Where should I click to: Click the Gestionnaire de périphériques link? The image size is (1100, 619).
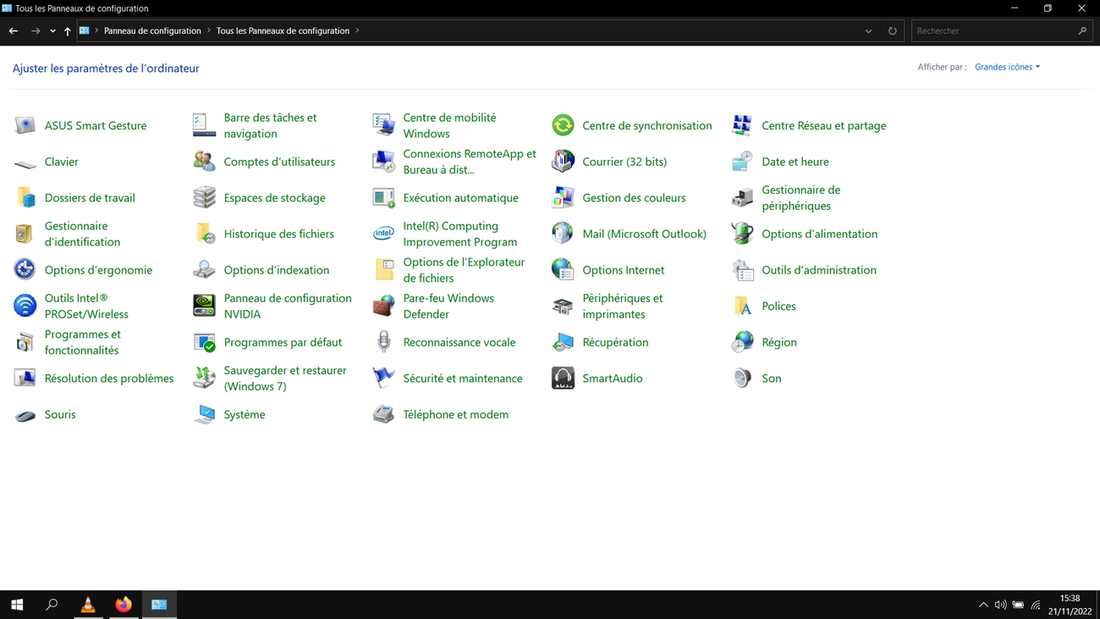tap(801, 198)
